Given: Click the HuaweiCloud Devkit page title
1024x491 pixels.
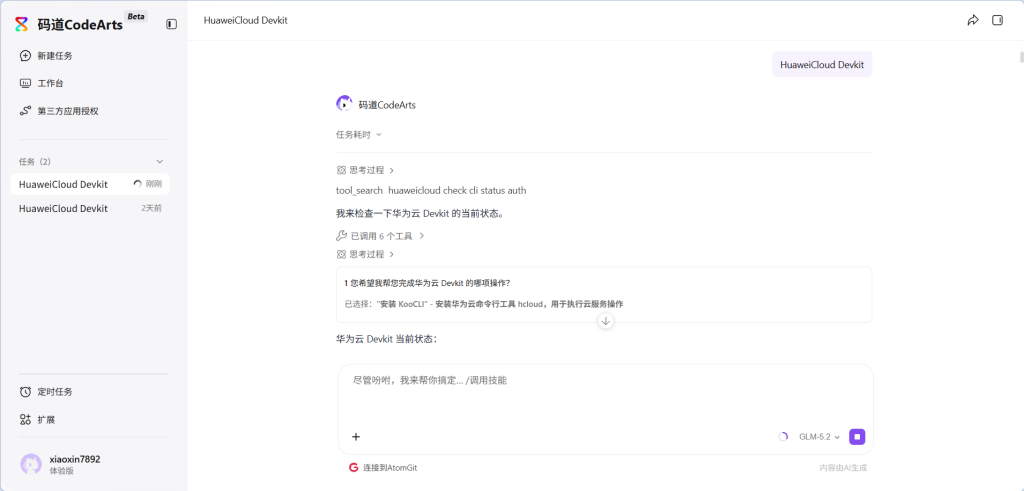Looking at the screenshot, I should [246, 20].
